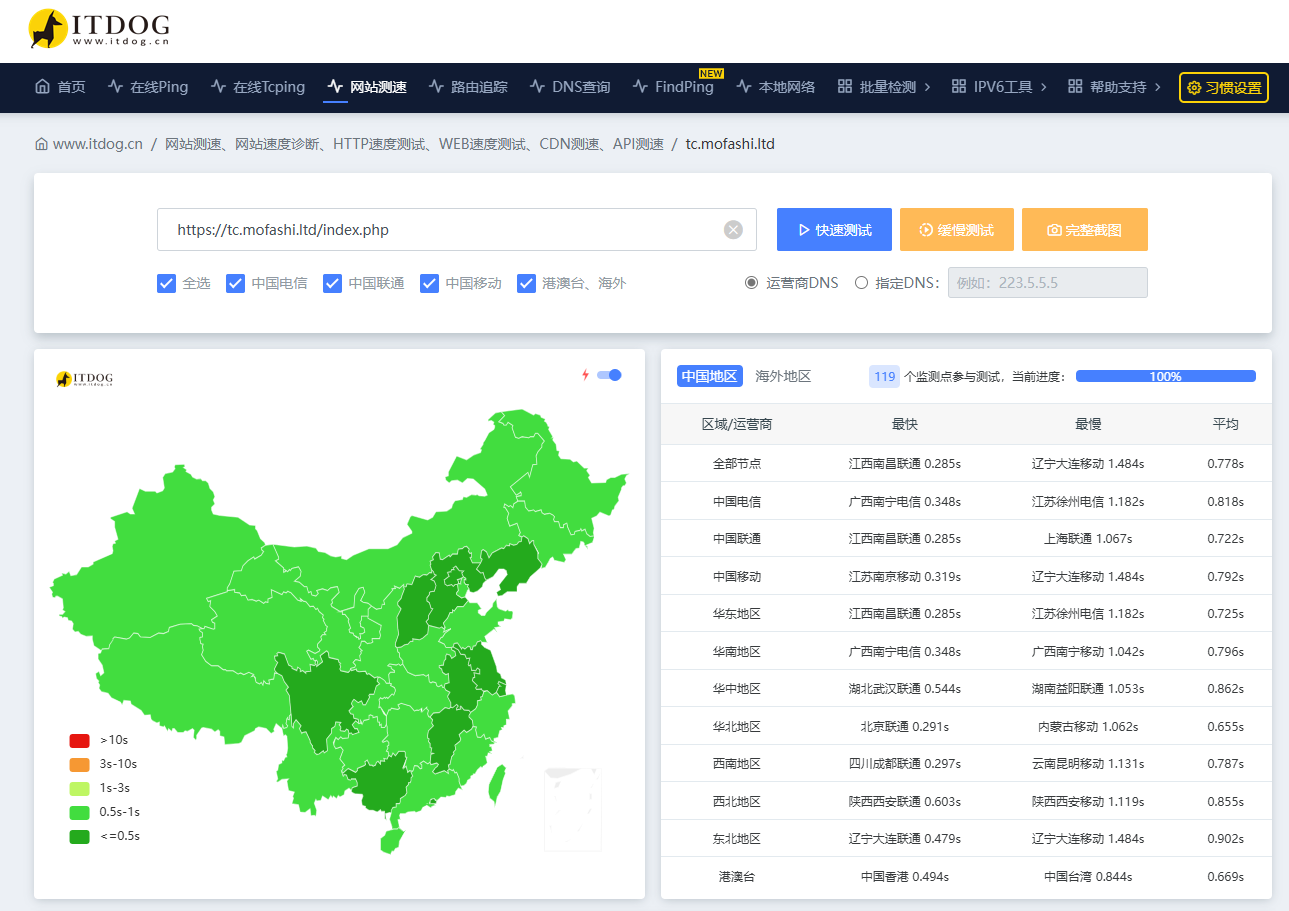Click the grid icon beside IPV6工具
The height and width of the screenshot is (911, 1289).
tap(959, 87)
